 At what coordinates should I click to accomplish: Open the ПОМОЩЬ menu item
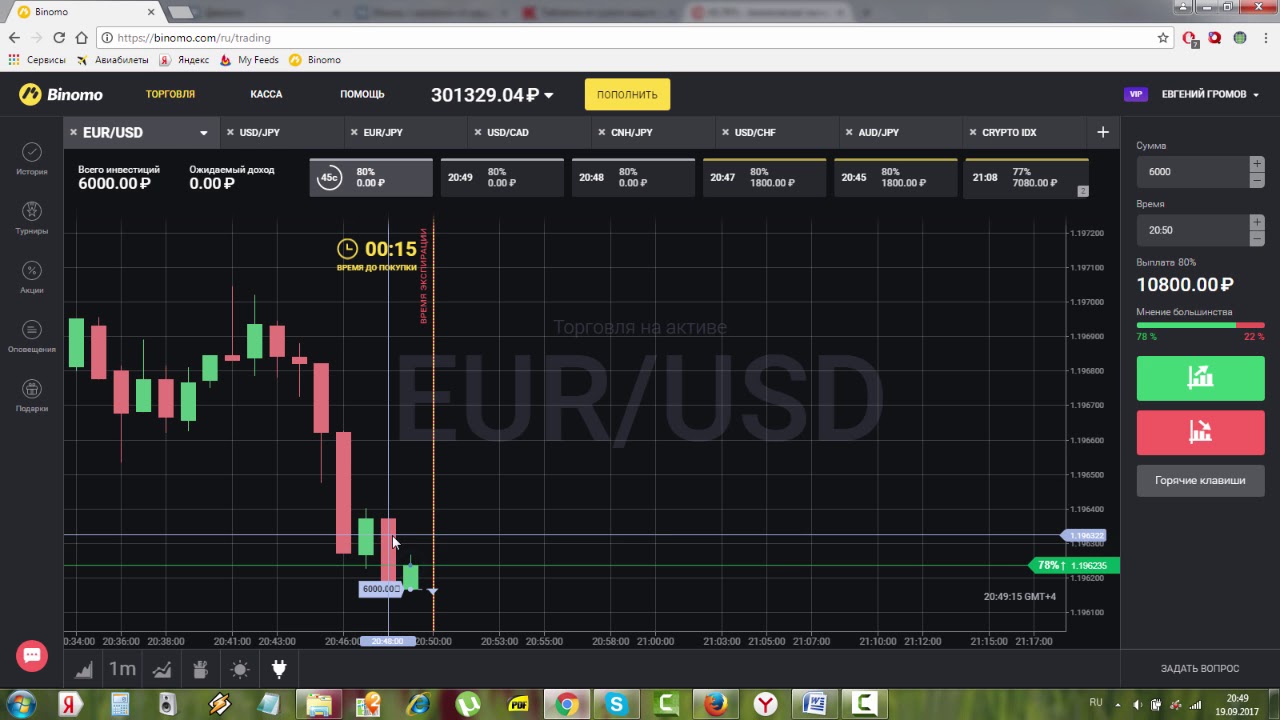tap(362, 94)
